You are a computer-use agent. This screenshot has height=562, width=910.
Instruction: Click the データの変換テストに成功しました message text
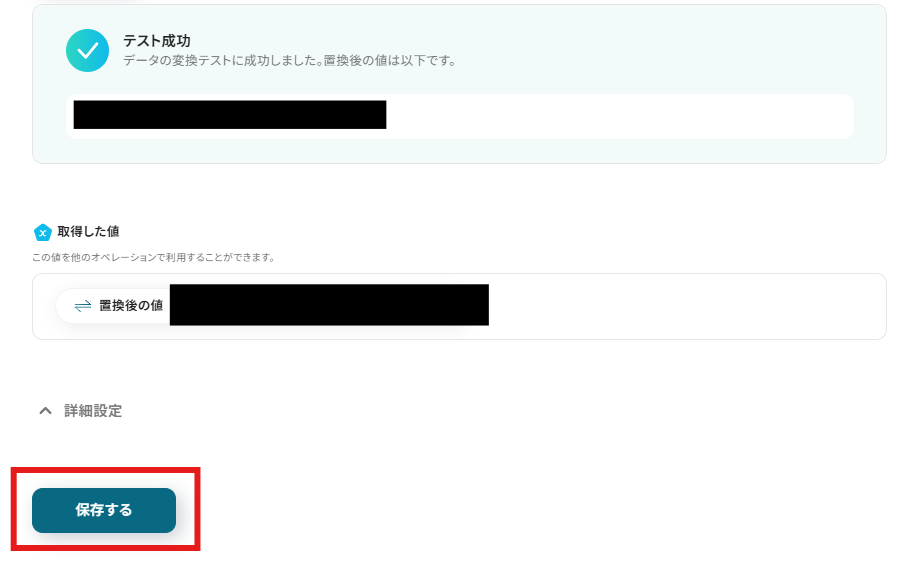(x=222, y=60)
